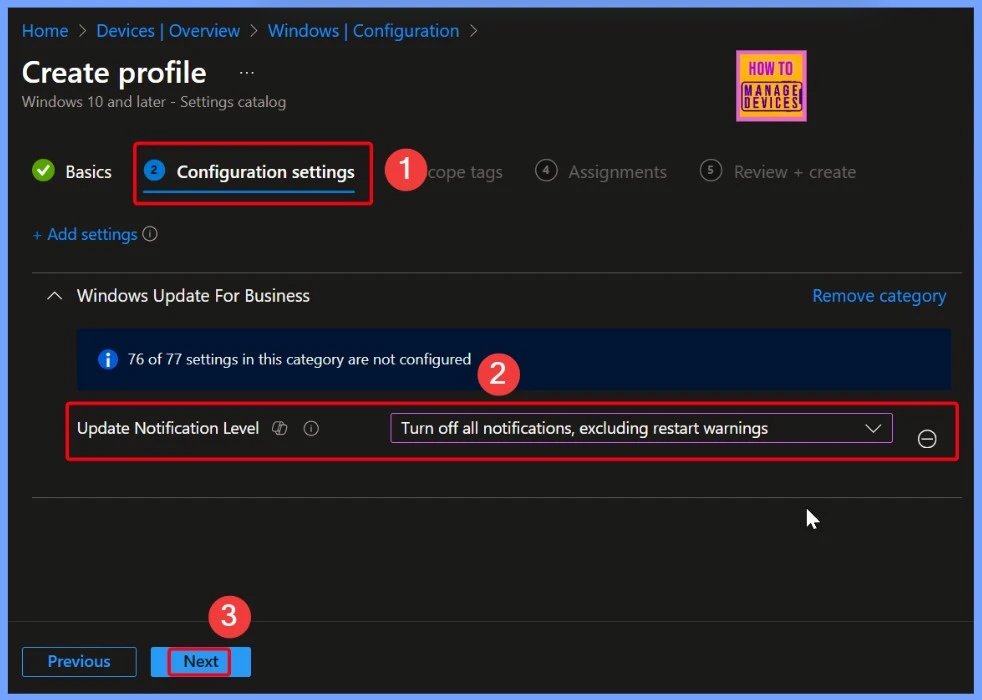Click the Create profile title
982x700 pixels.
tap(114, 73)
